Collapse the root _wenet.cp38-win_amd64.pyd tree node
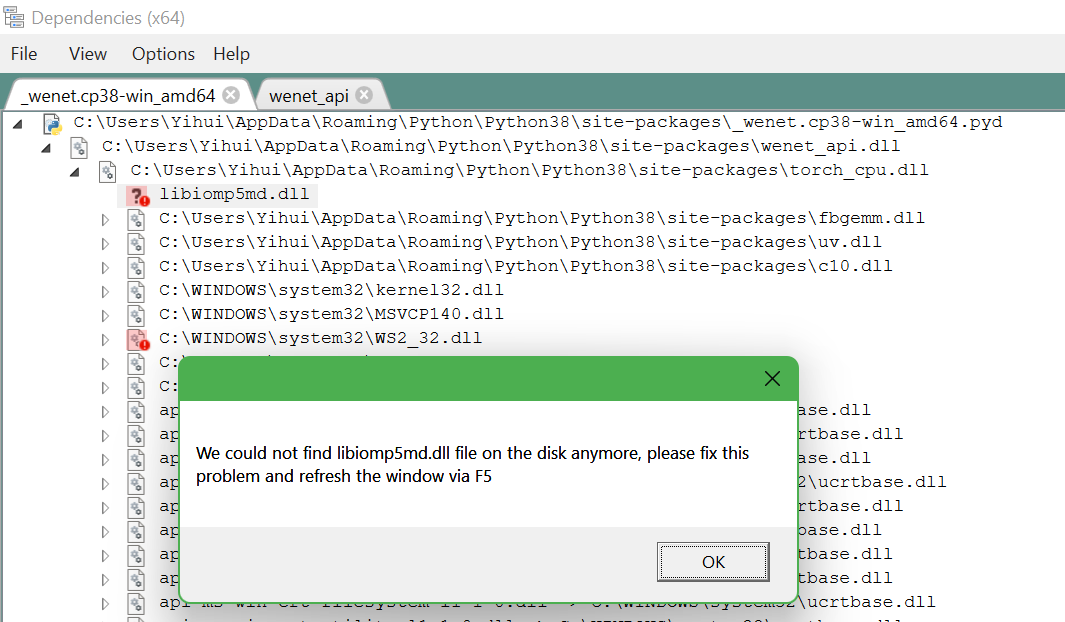The width and height of the screenshot is (1065, 622). pyautogui.click(x=16, y=122)
